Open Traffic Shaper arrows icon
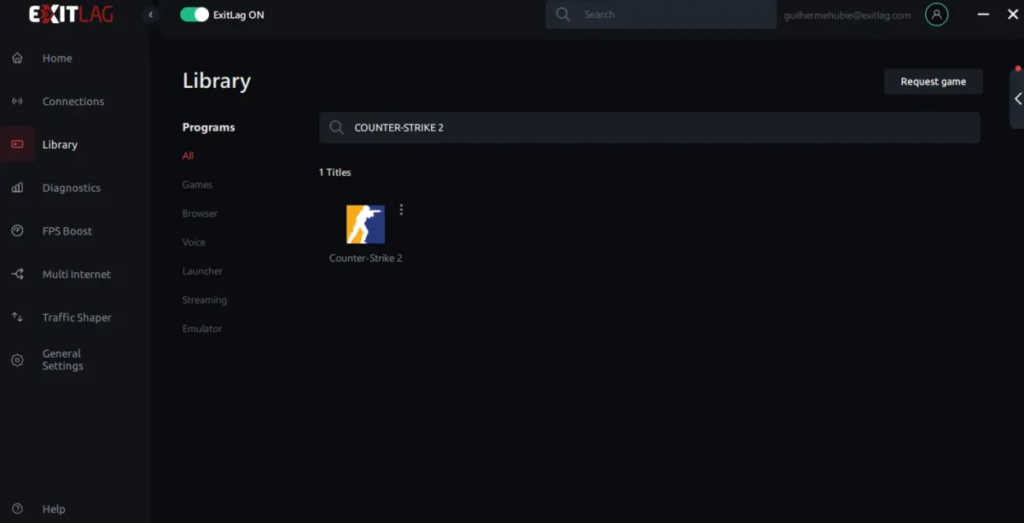1024x523 pixels. pos(17,317)
